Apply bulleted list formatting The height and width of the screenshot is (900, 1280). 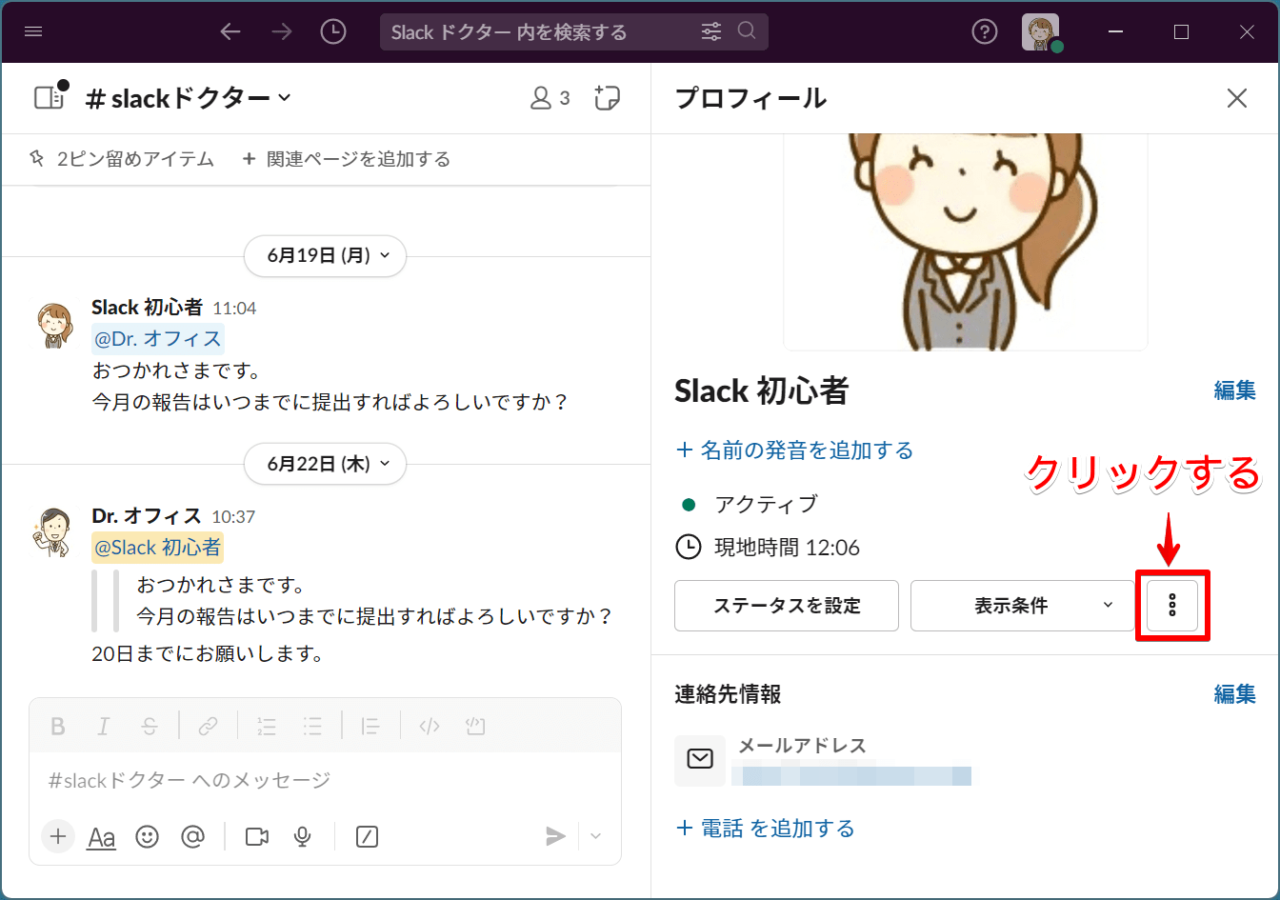coord(313,726)
